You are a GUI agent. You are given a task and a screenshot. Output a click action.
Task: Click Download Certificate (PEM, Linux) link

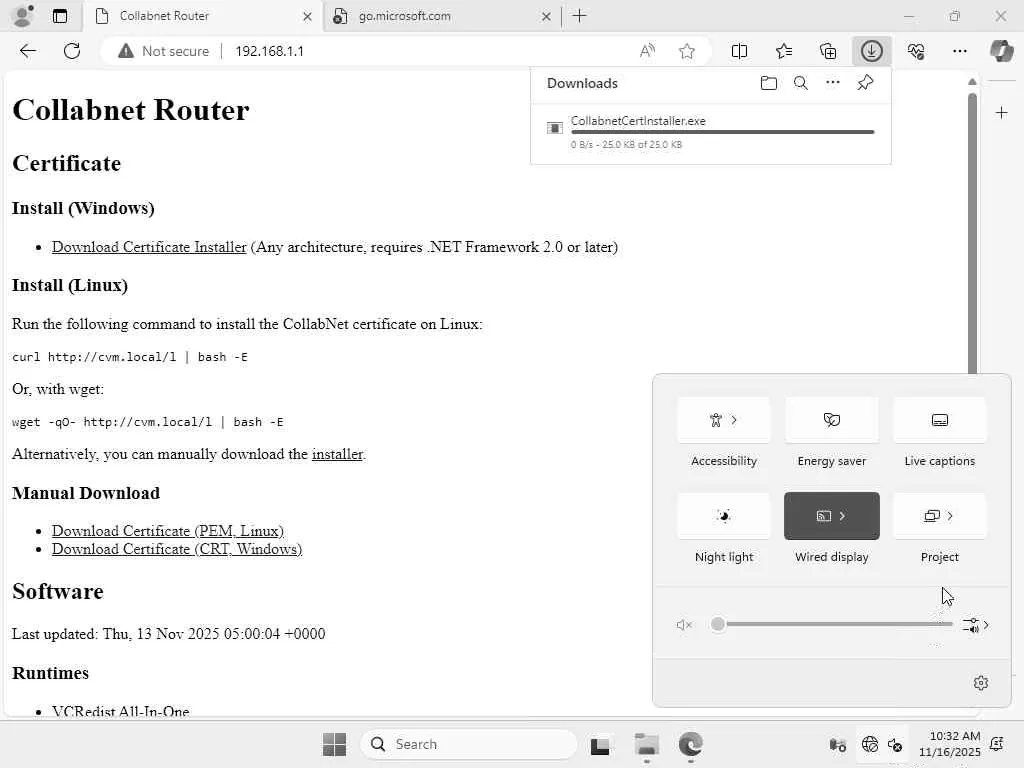(x=168, y=531)
